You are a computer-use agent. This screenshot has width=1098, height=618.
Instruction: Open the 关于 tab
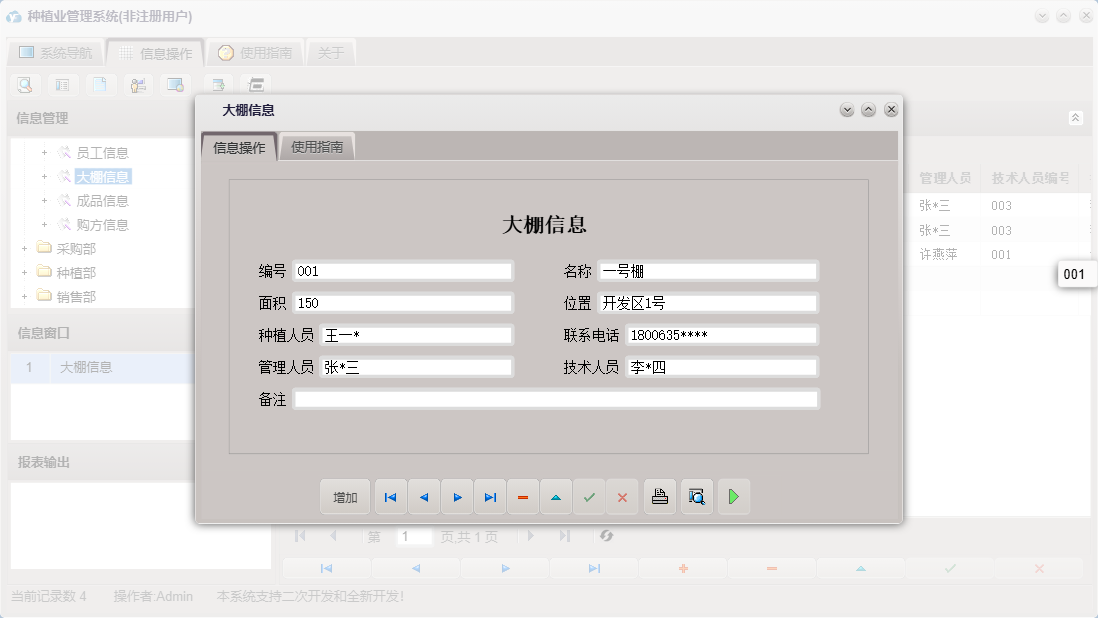point(331,52)
